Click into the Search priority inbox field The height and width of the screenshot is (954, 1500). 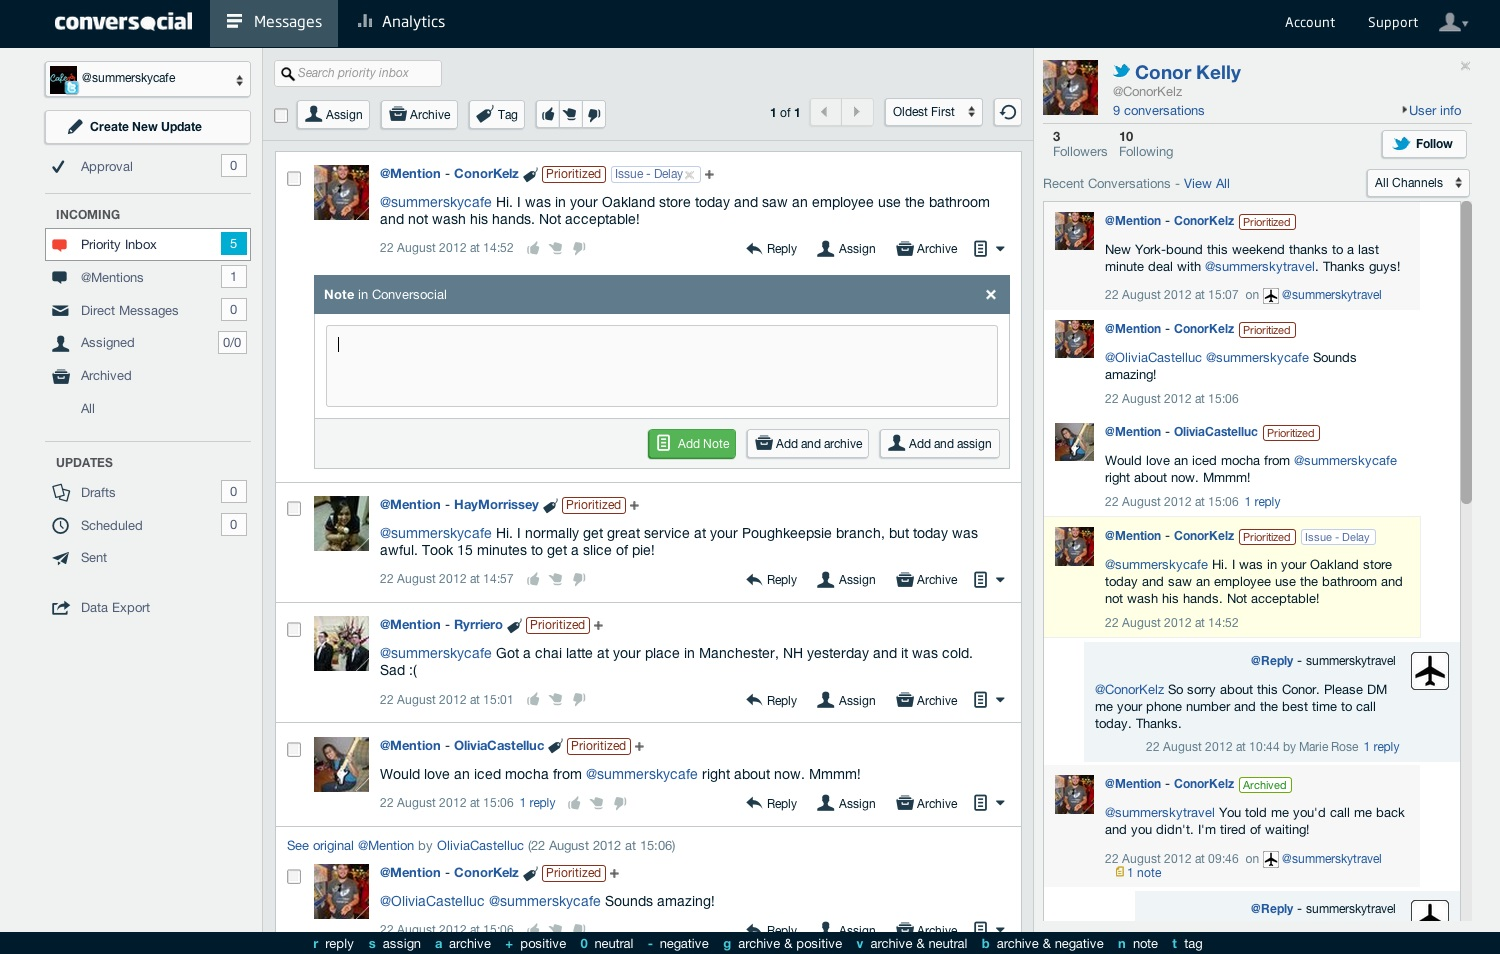click(358, 73)
